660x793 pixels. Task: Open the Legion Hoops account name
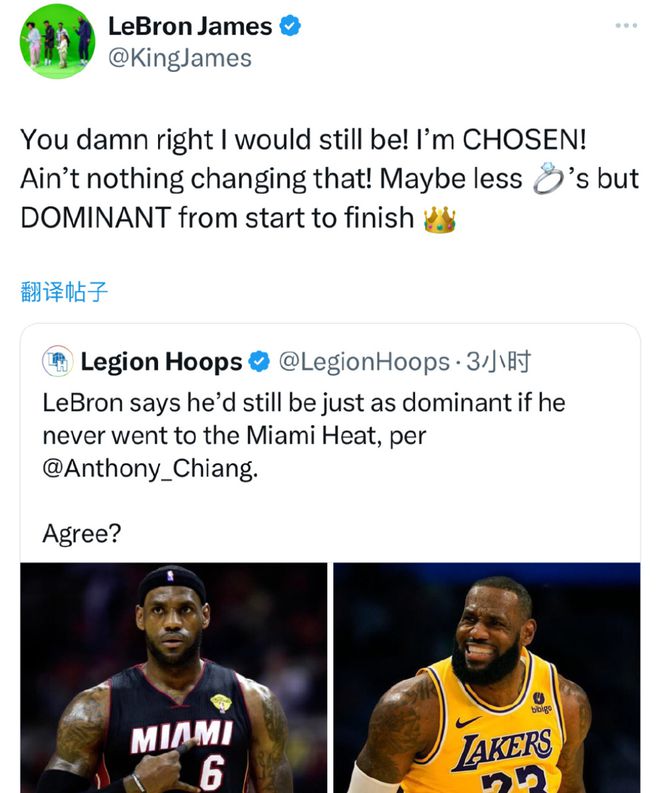[161, 361]
